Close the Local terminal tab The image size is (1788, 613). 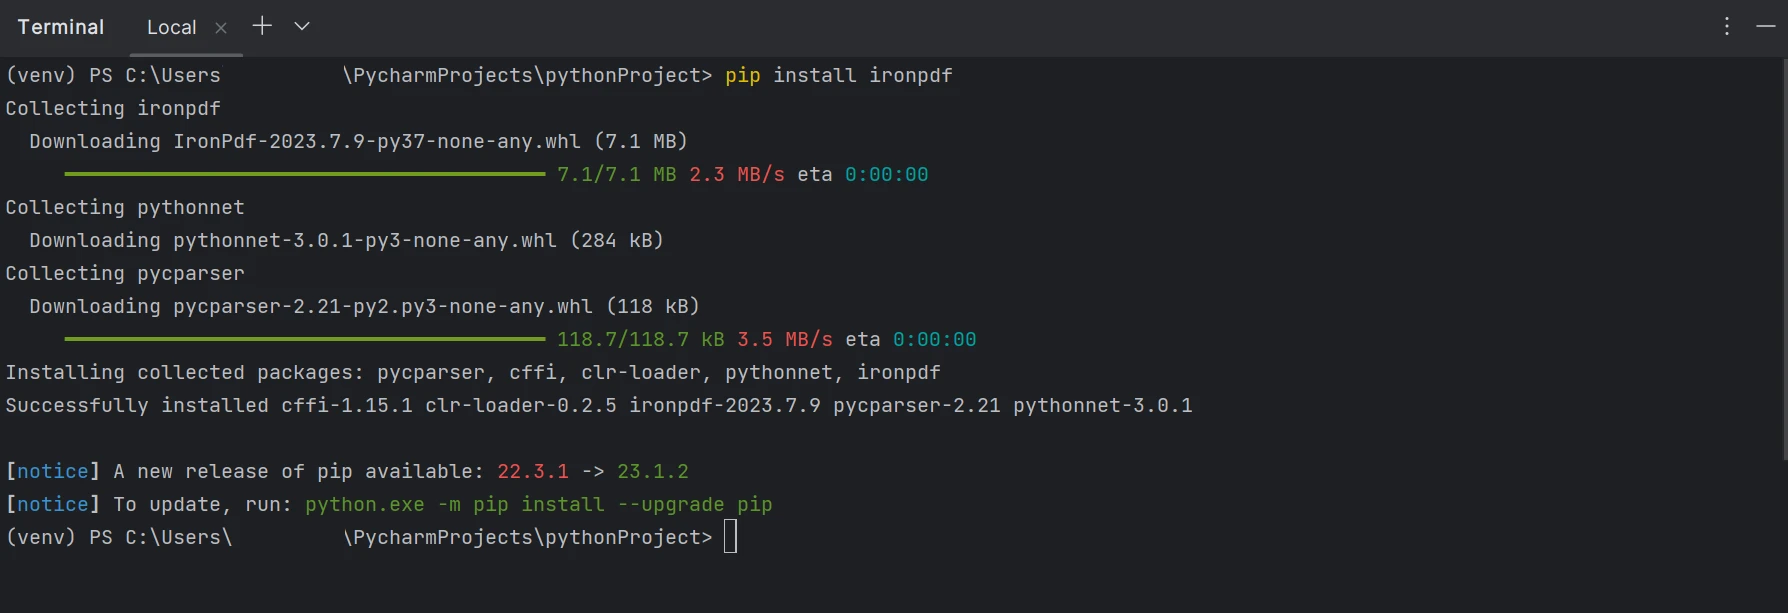coord(221,28)
